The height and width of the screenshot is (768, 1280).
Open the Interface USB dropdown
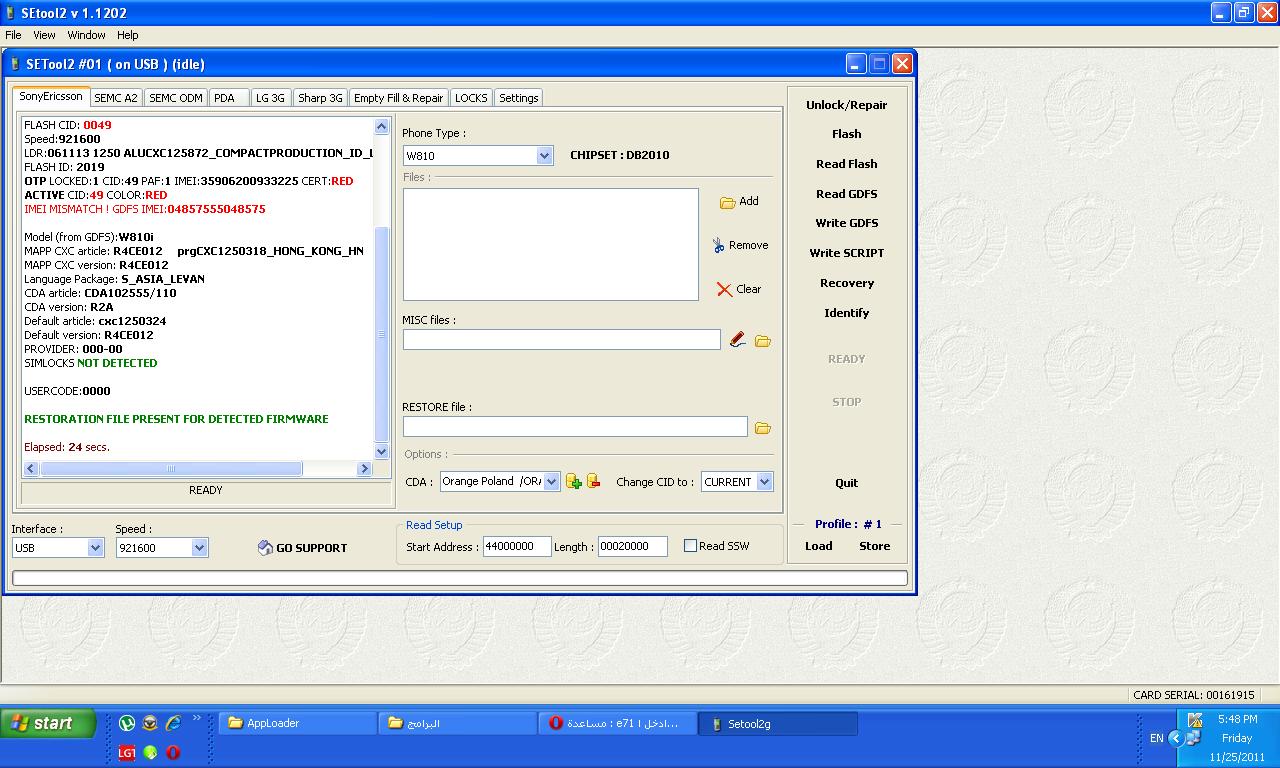(95, 547)
